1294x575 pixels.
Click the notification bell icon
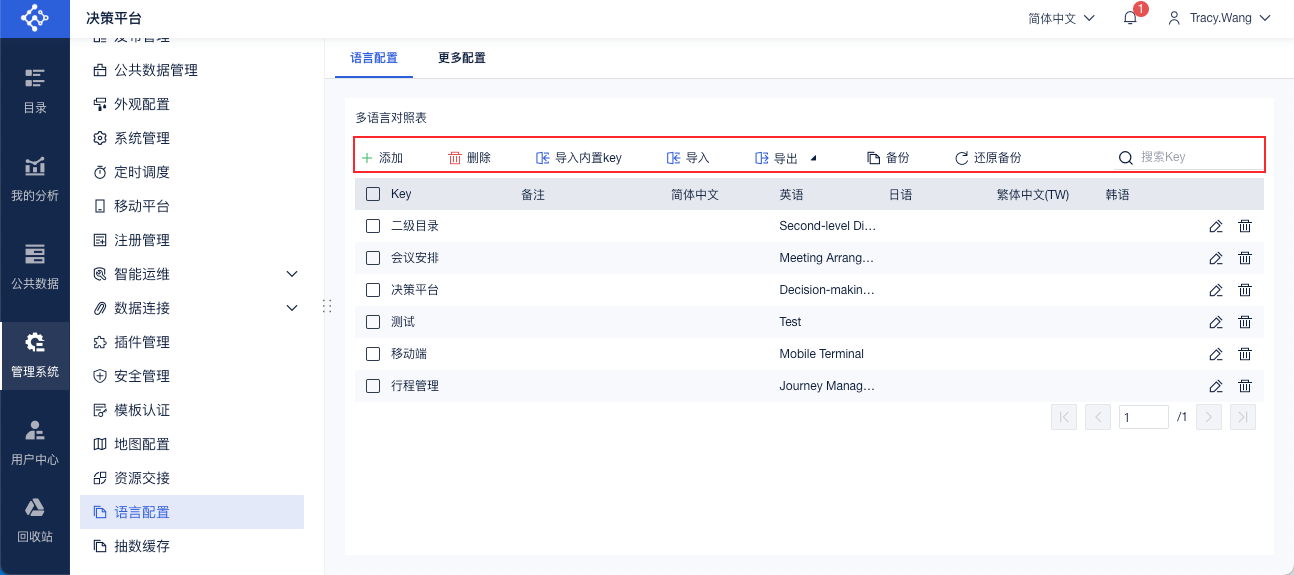click(x=1131, y=18)
